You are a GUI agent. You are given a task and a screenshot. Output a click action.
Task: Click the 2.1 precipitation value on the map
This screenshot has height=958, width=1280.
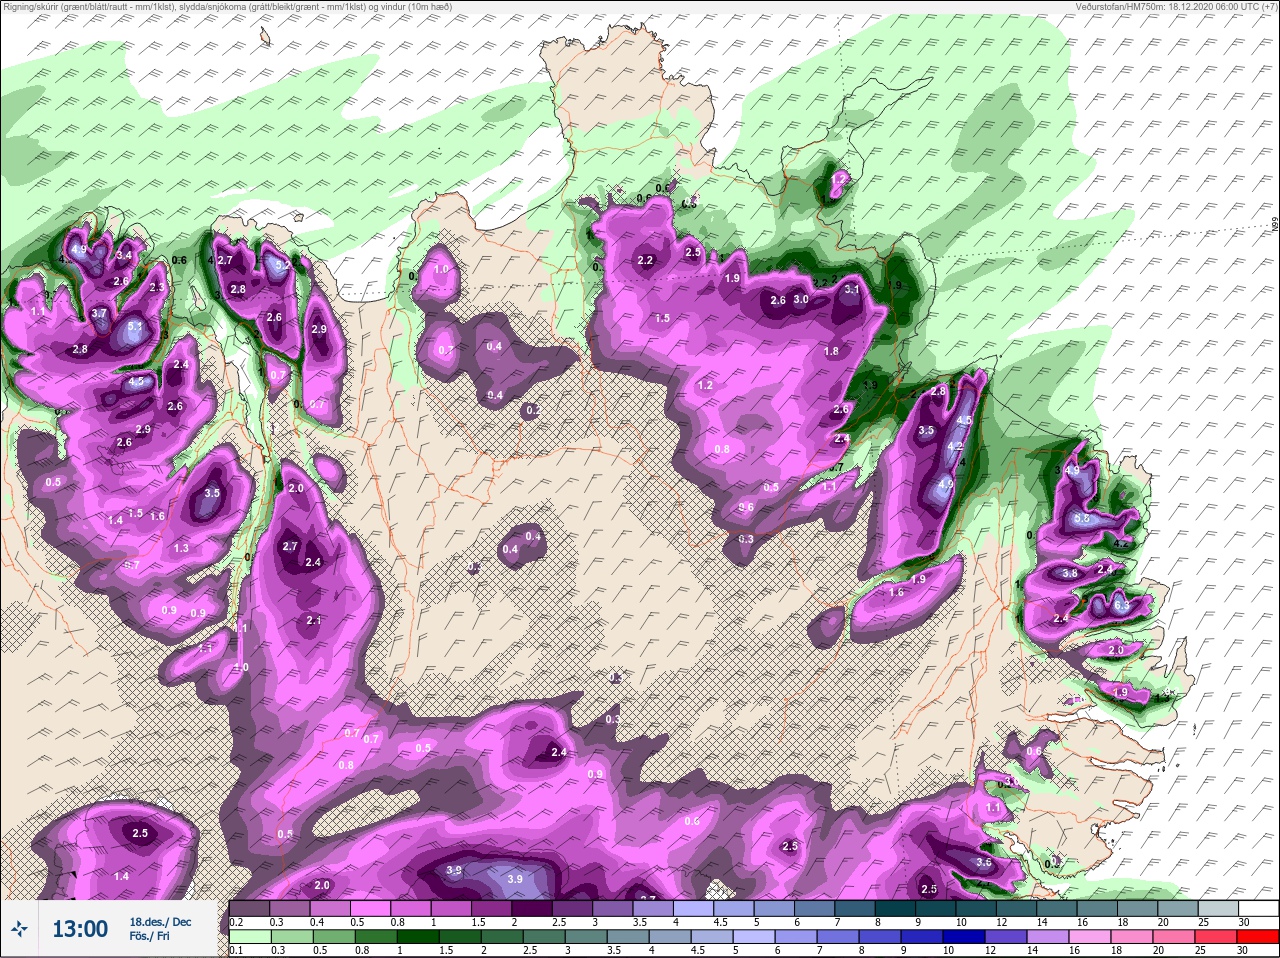pyautogui.click(x=313, y=621)
